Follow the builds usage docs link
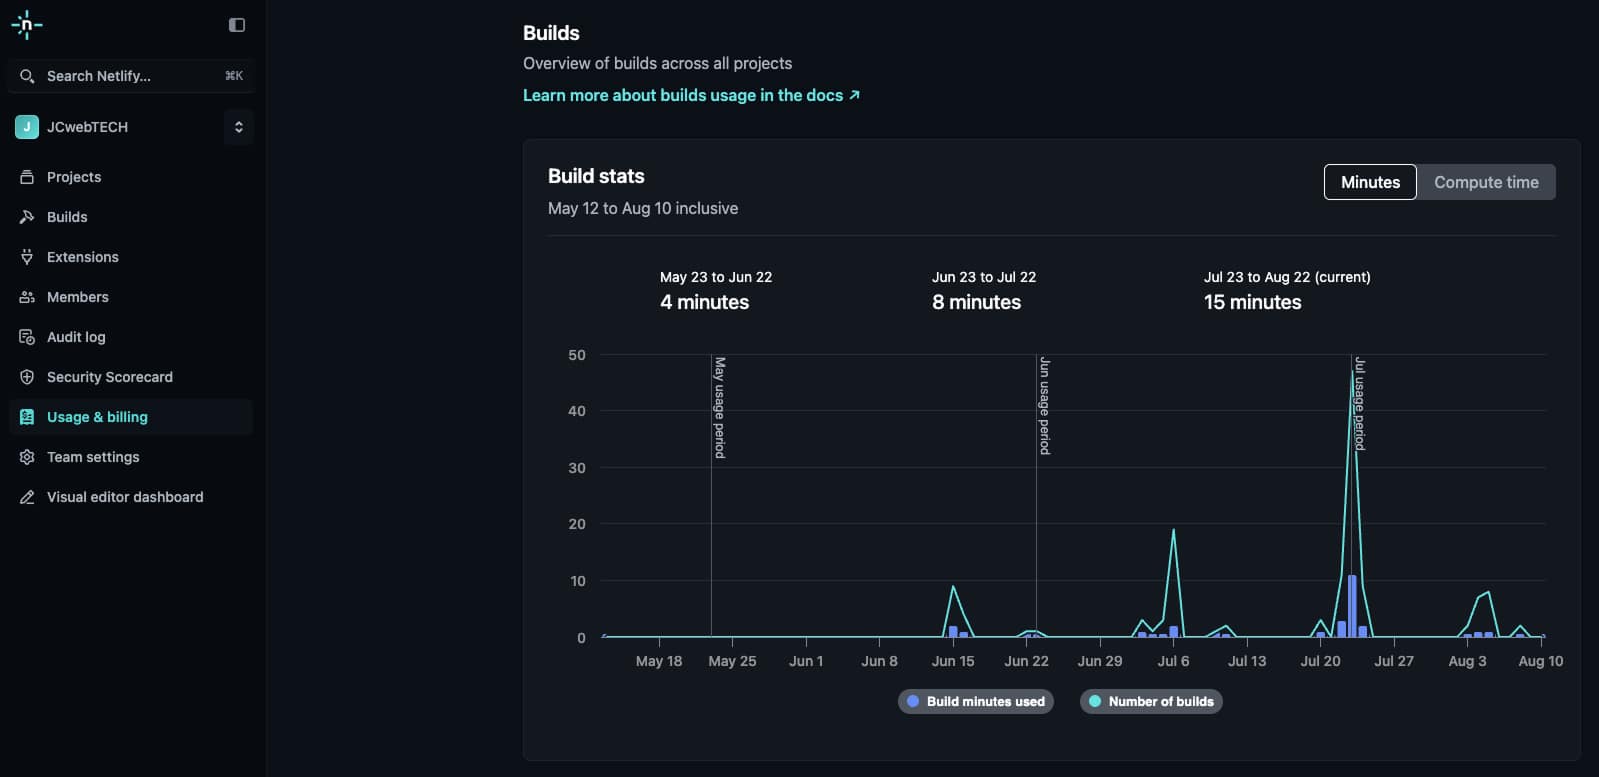The width and height of the screenshot is (1599, 777). [x=691, y=95]
